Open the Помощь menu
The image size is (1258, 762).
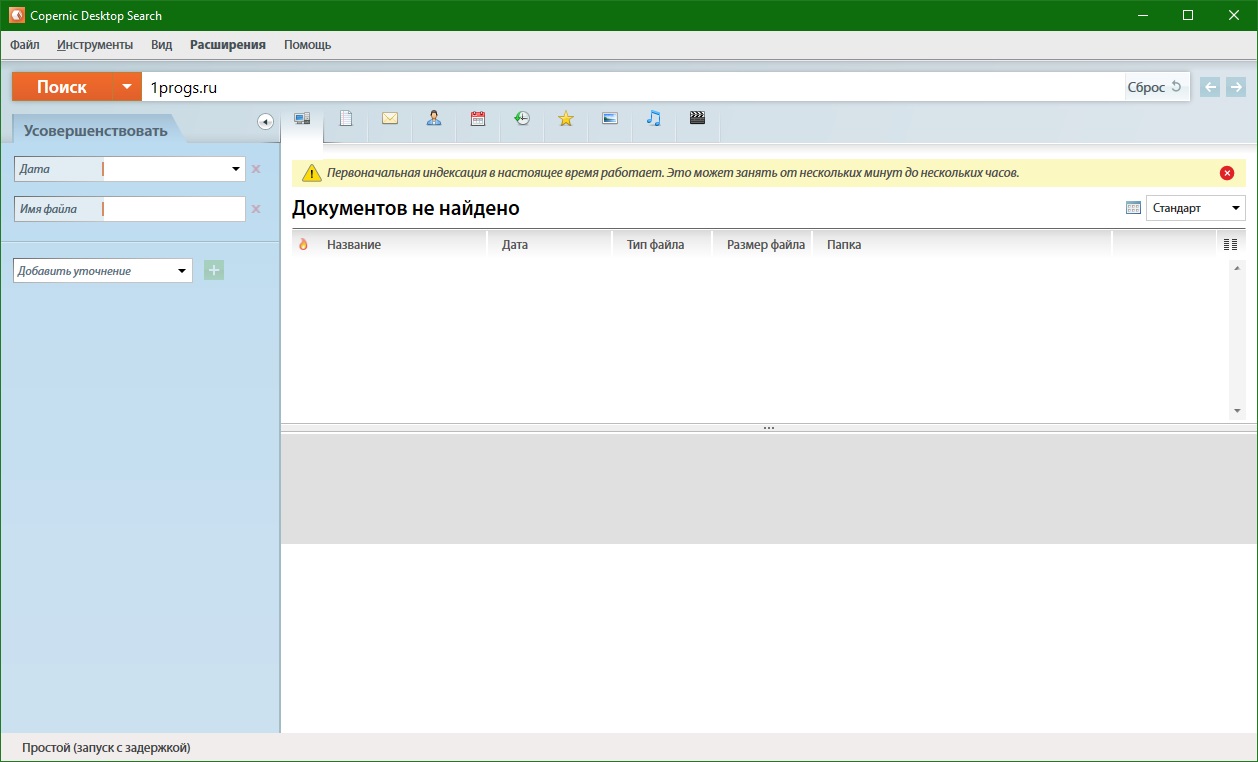(307, 45)
